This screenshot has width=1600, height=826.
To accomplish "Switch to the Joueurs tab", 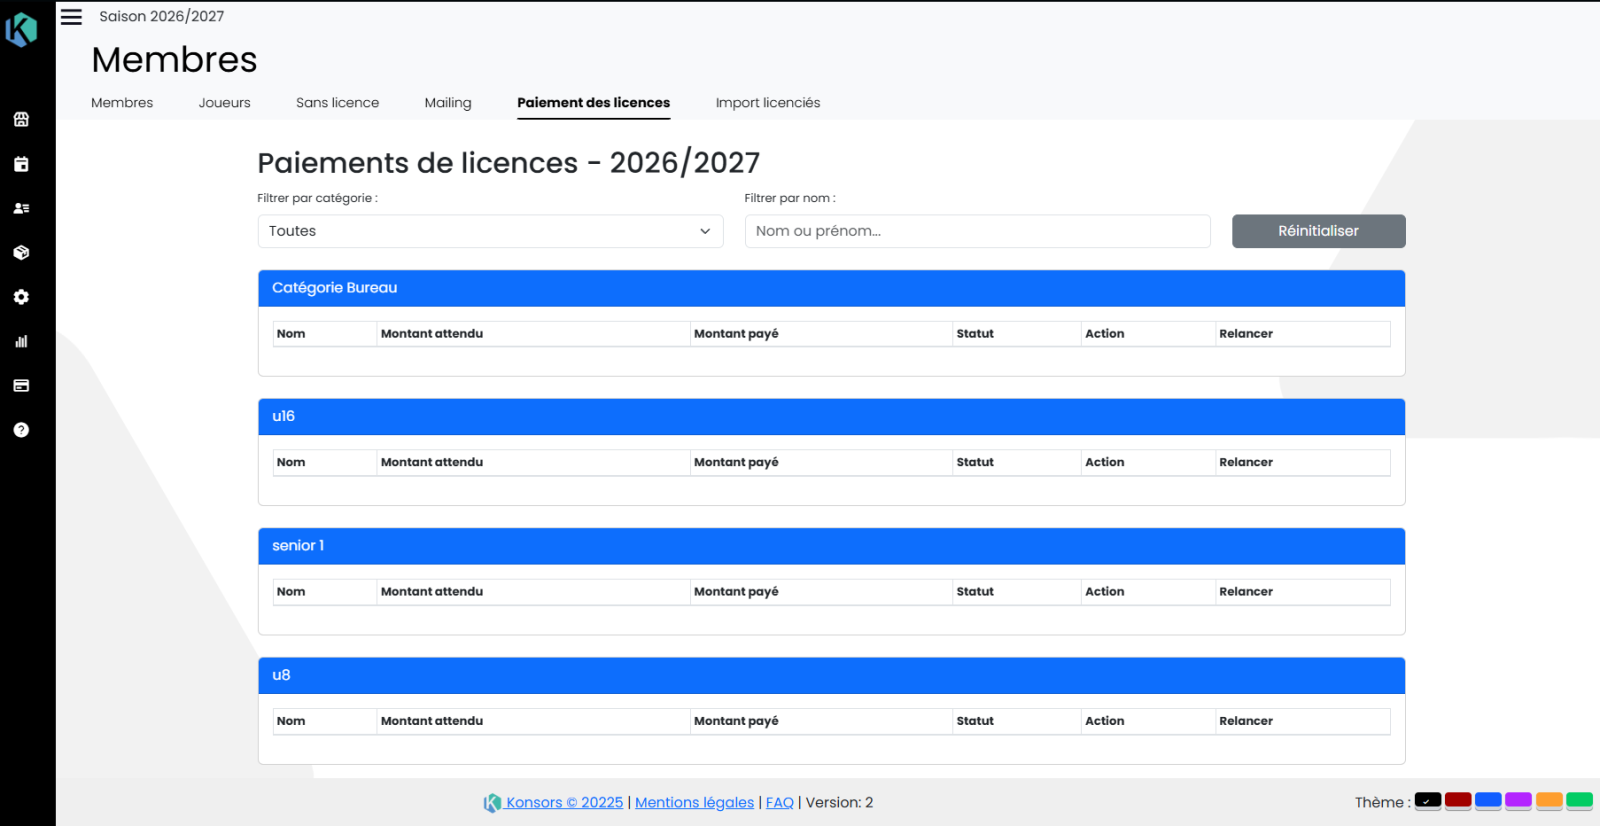I will [224, 102].
